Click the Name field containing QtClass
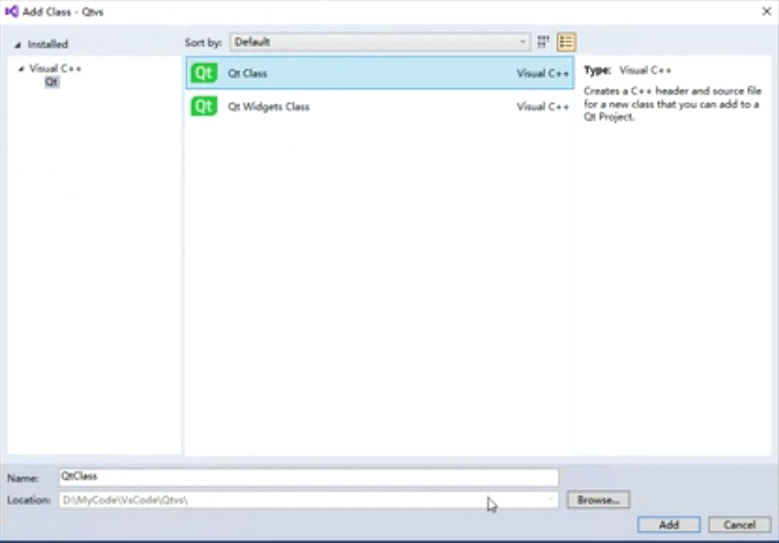This screenshot has height=543, width=779. (309, 477)
